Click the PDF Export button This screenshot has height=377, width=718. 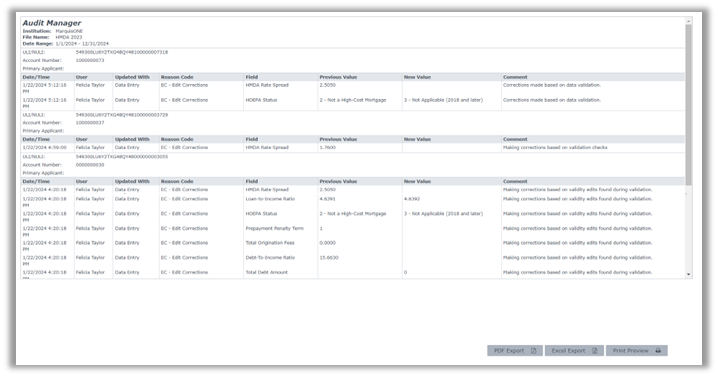click(x=515, y=350)
